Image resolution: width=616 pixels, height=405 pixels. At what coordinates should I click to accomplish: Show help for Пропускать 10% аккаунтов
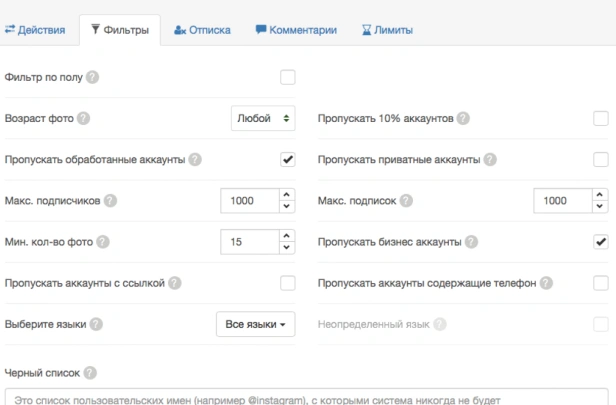[x=463, y=118]
